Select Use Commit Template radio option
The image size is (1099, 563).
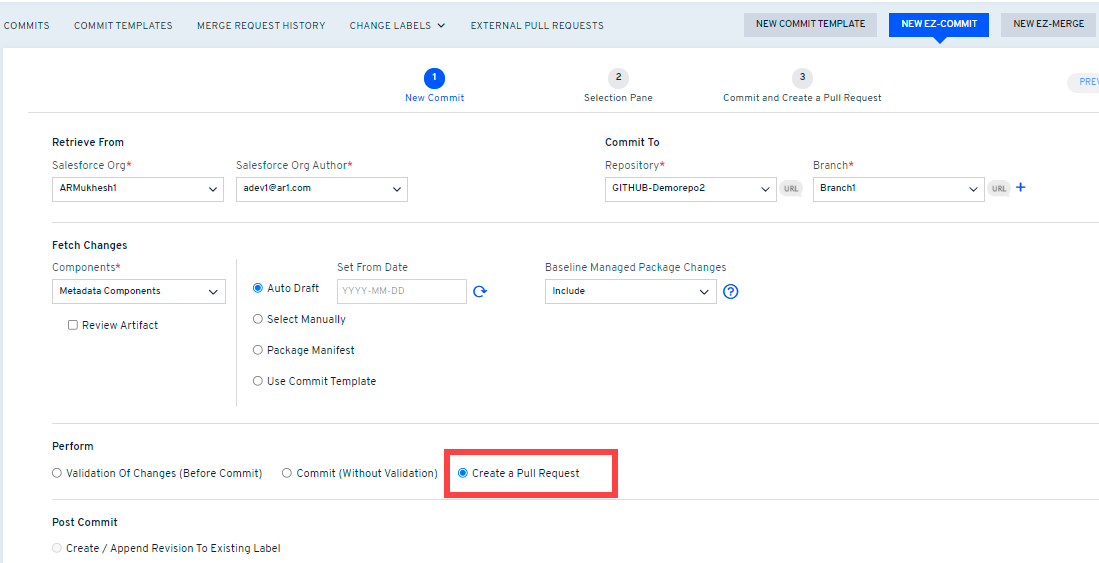(258, 381)
